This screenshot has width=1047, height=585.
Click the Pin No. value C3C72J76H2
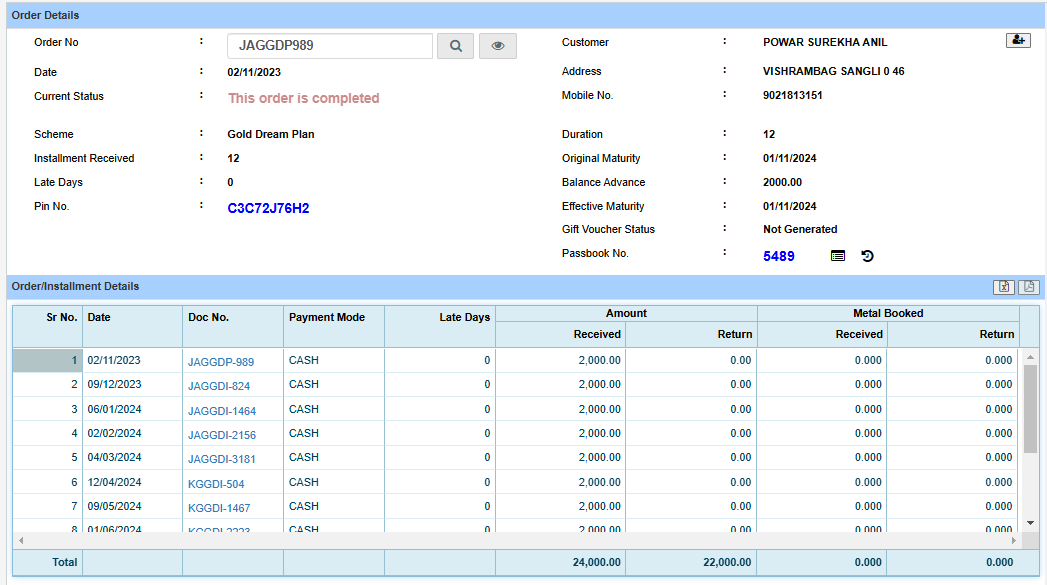(268, 208)
